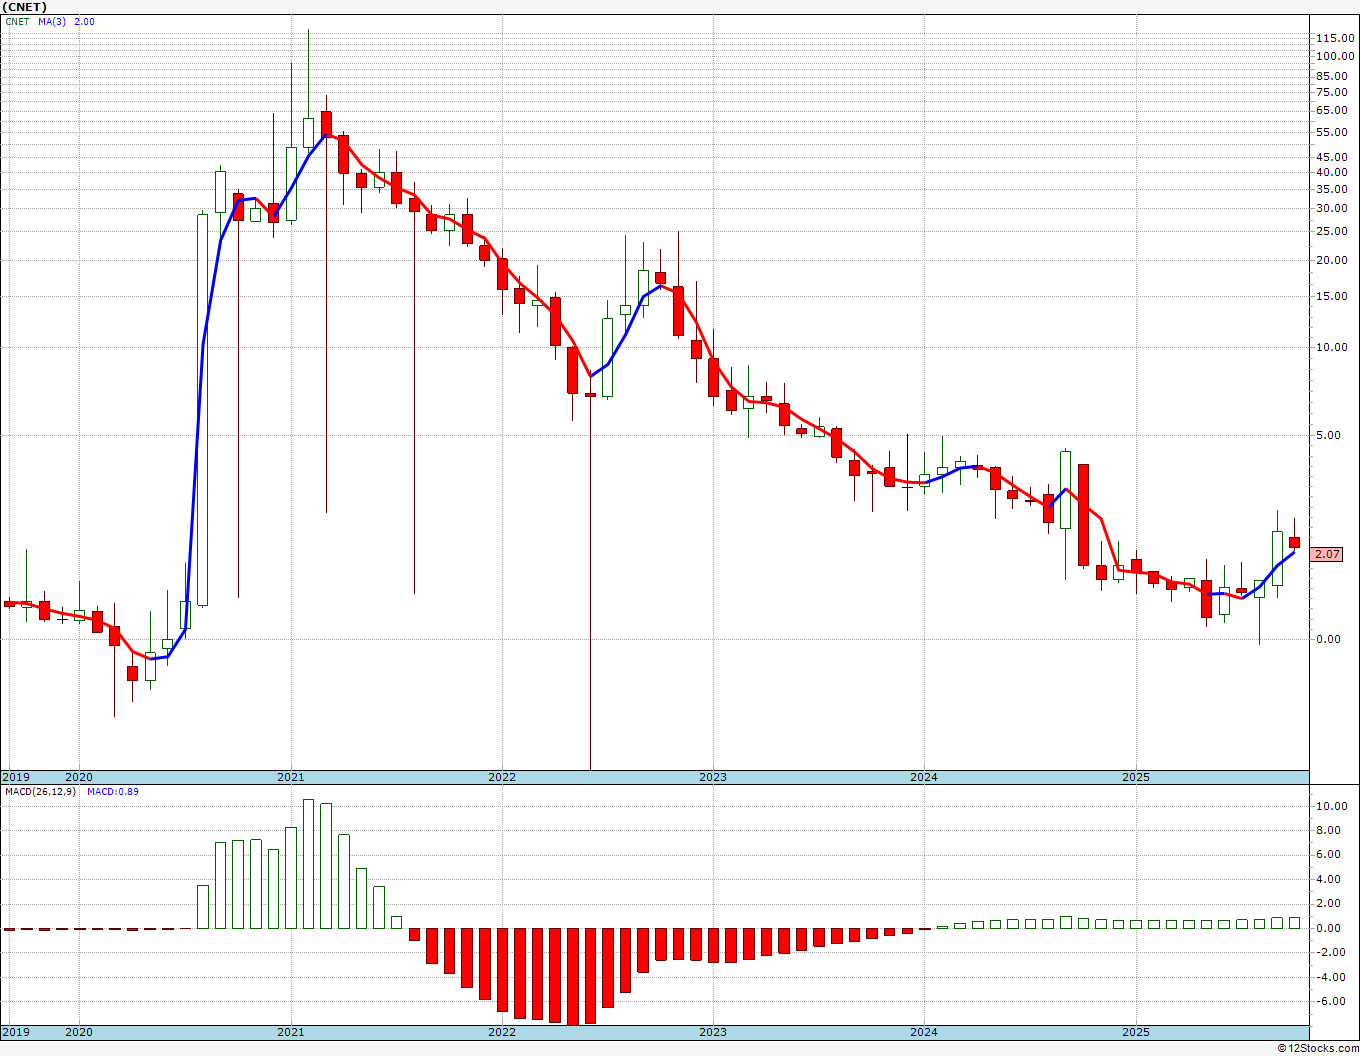Click the 15.00 price axis label

pos(1331,296)
